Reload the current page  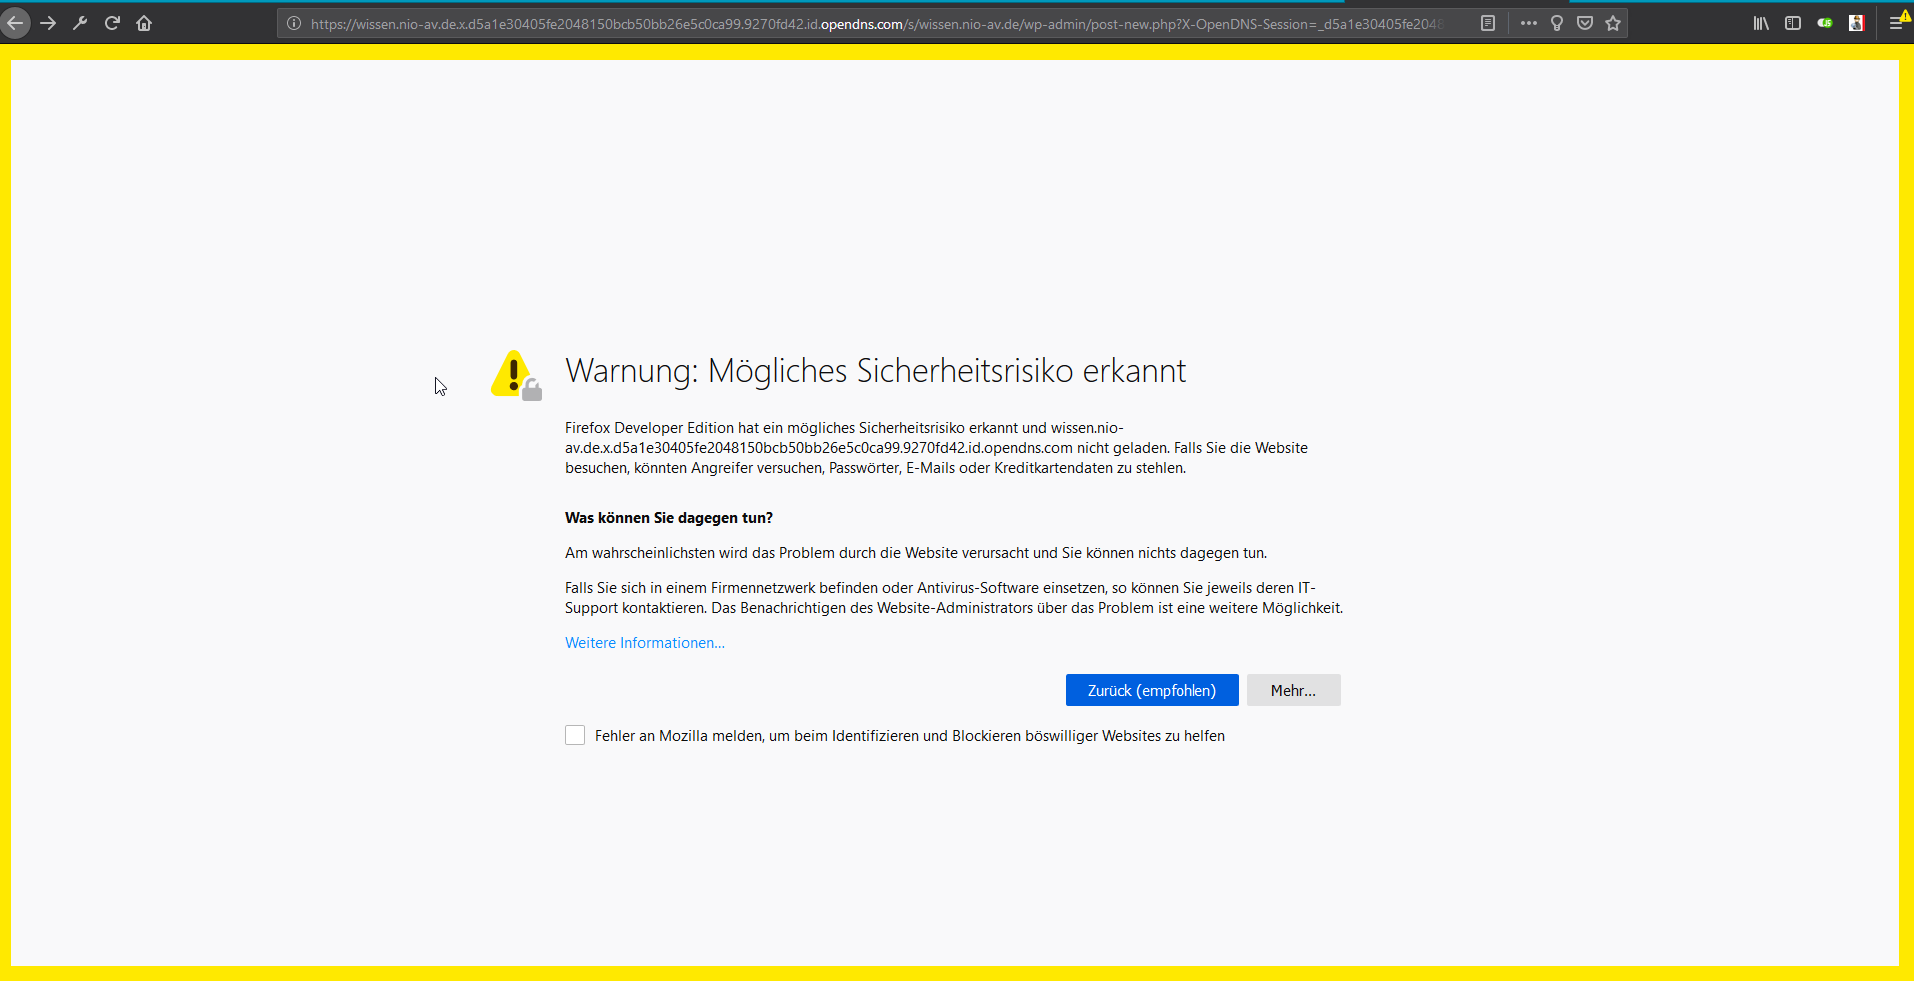112,23
